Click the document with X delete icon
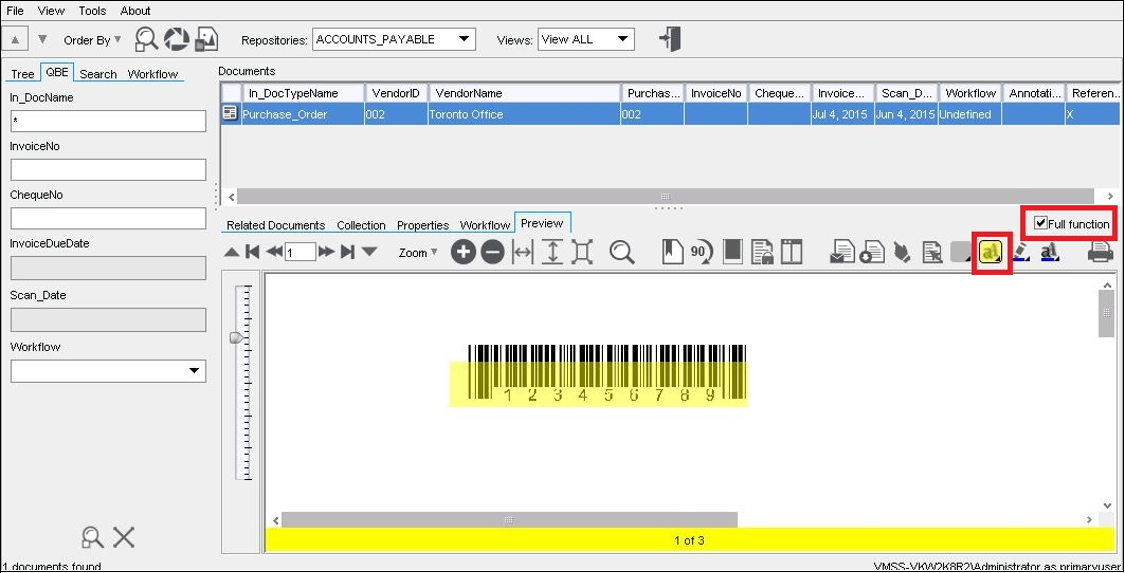The width and height of the screenshot is (1125, 573). coord(932,252)
